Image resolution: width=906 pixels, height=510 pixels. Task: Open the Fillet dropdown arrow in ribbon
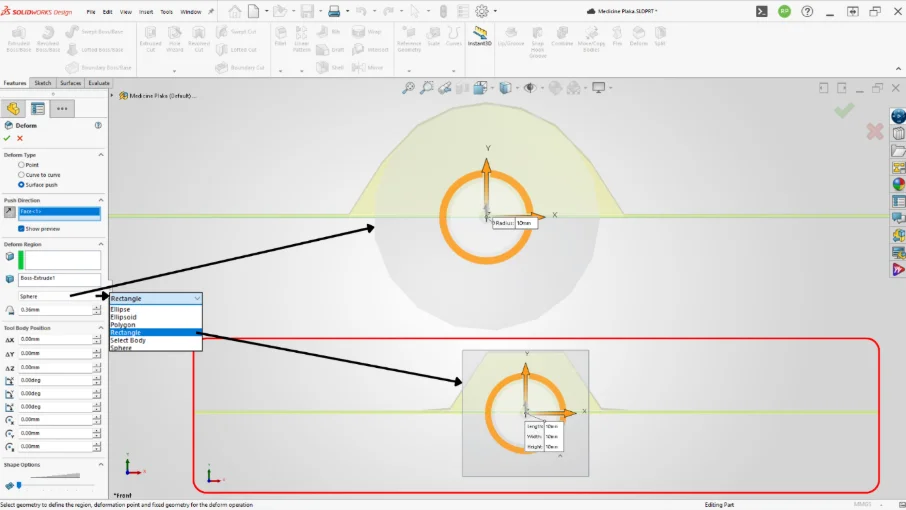tap(280, 71)
